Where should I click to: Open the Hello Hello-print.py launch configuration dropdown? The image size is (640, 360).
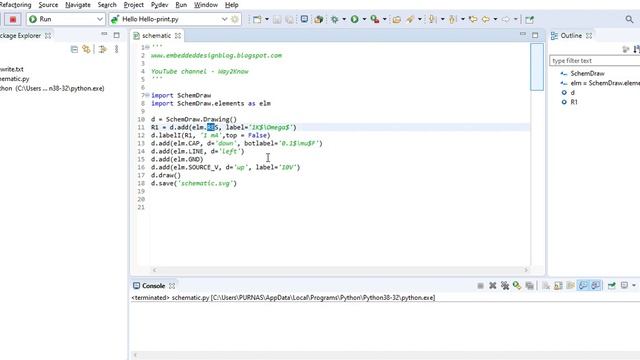(224, 19)
